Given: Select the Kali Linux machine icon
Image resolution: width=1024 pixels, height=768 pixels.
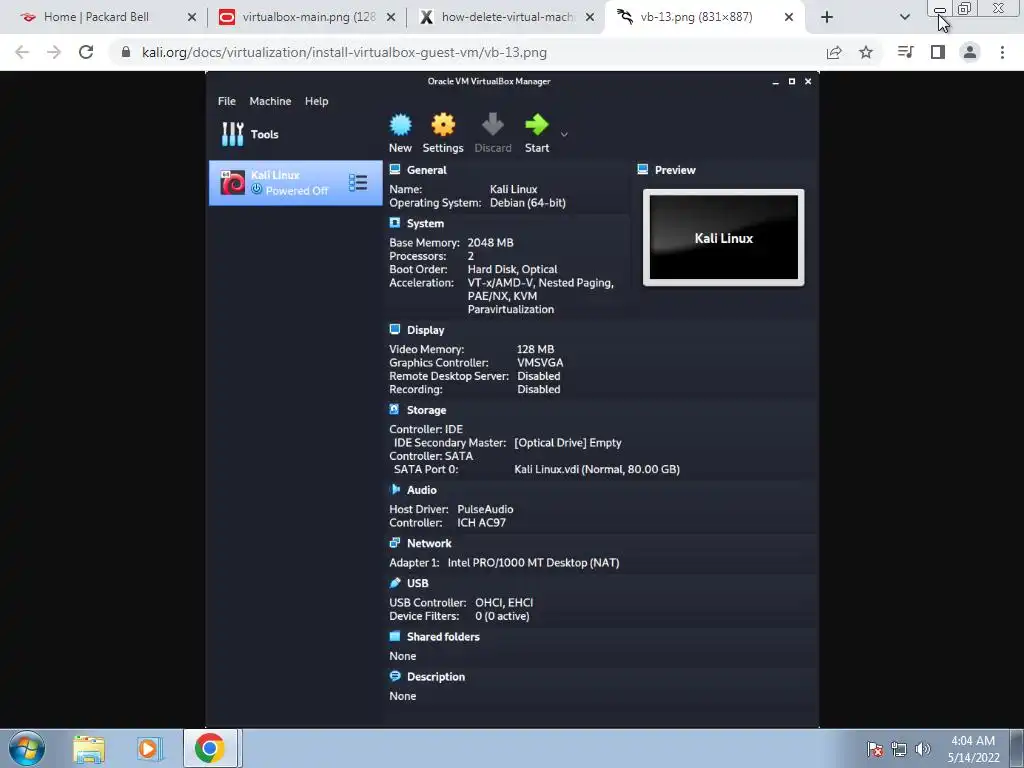Looking at the screenshot, I should [232, 183].
